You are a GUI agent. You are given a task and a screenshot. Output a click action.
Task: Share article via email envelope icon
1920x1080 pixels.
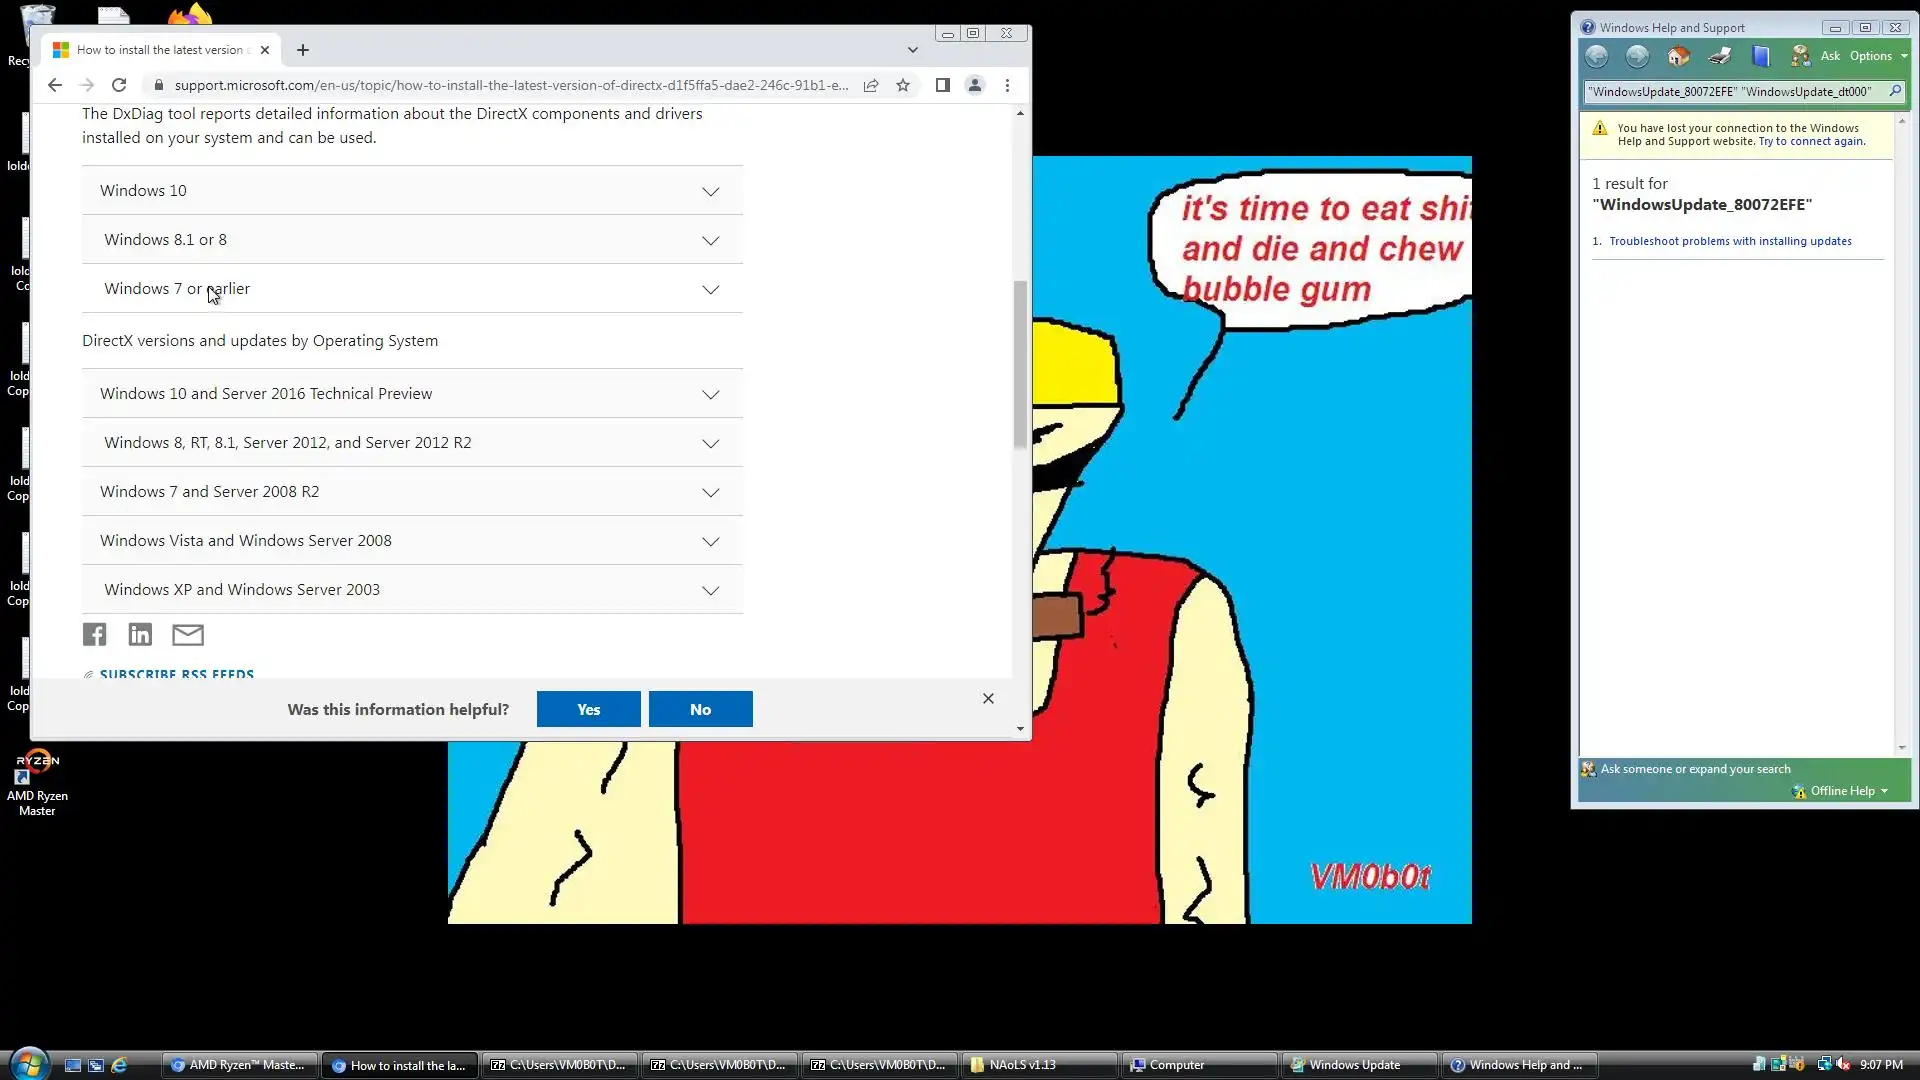[188, 634]
